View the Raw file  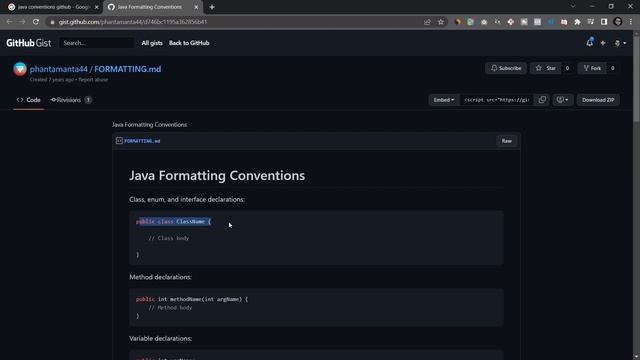(507, 141)
